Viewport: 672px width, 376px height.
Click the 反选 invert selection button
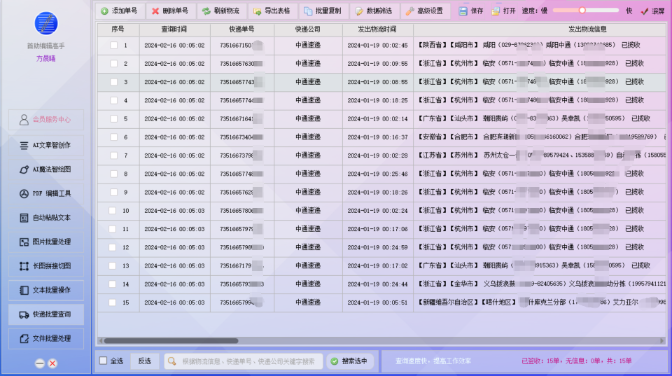pos(145,361)
